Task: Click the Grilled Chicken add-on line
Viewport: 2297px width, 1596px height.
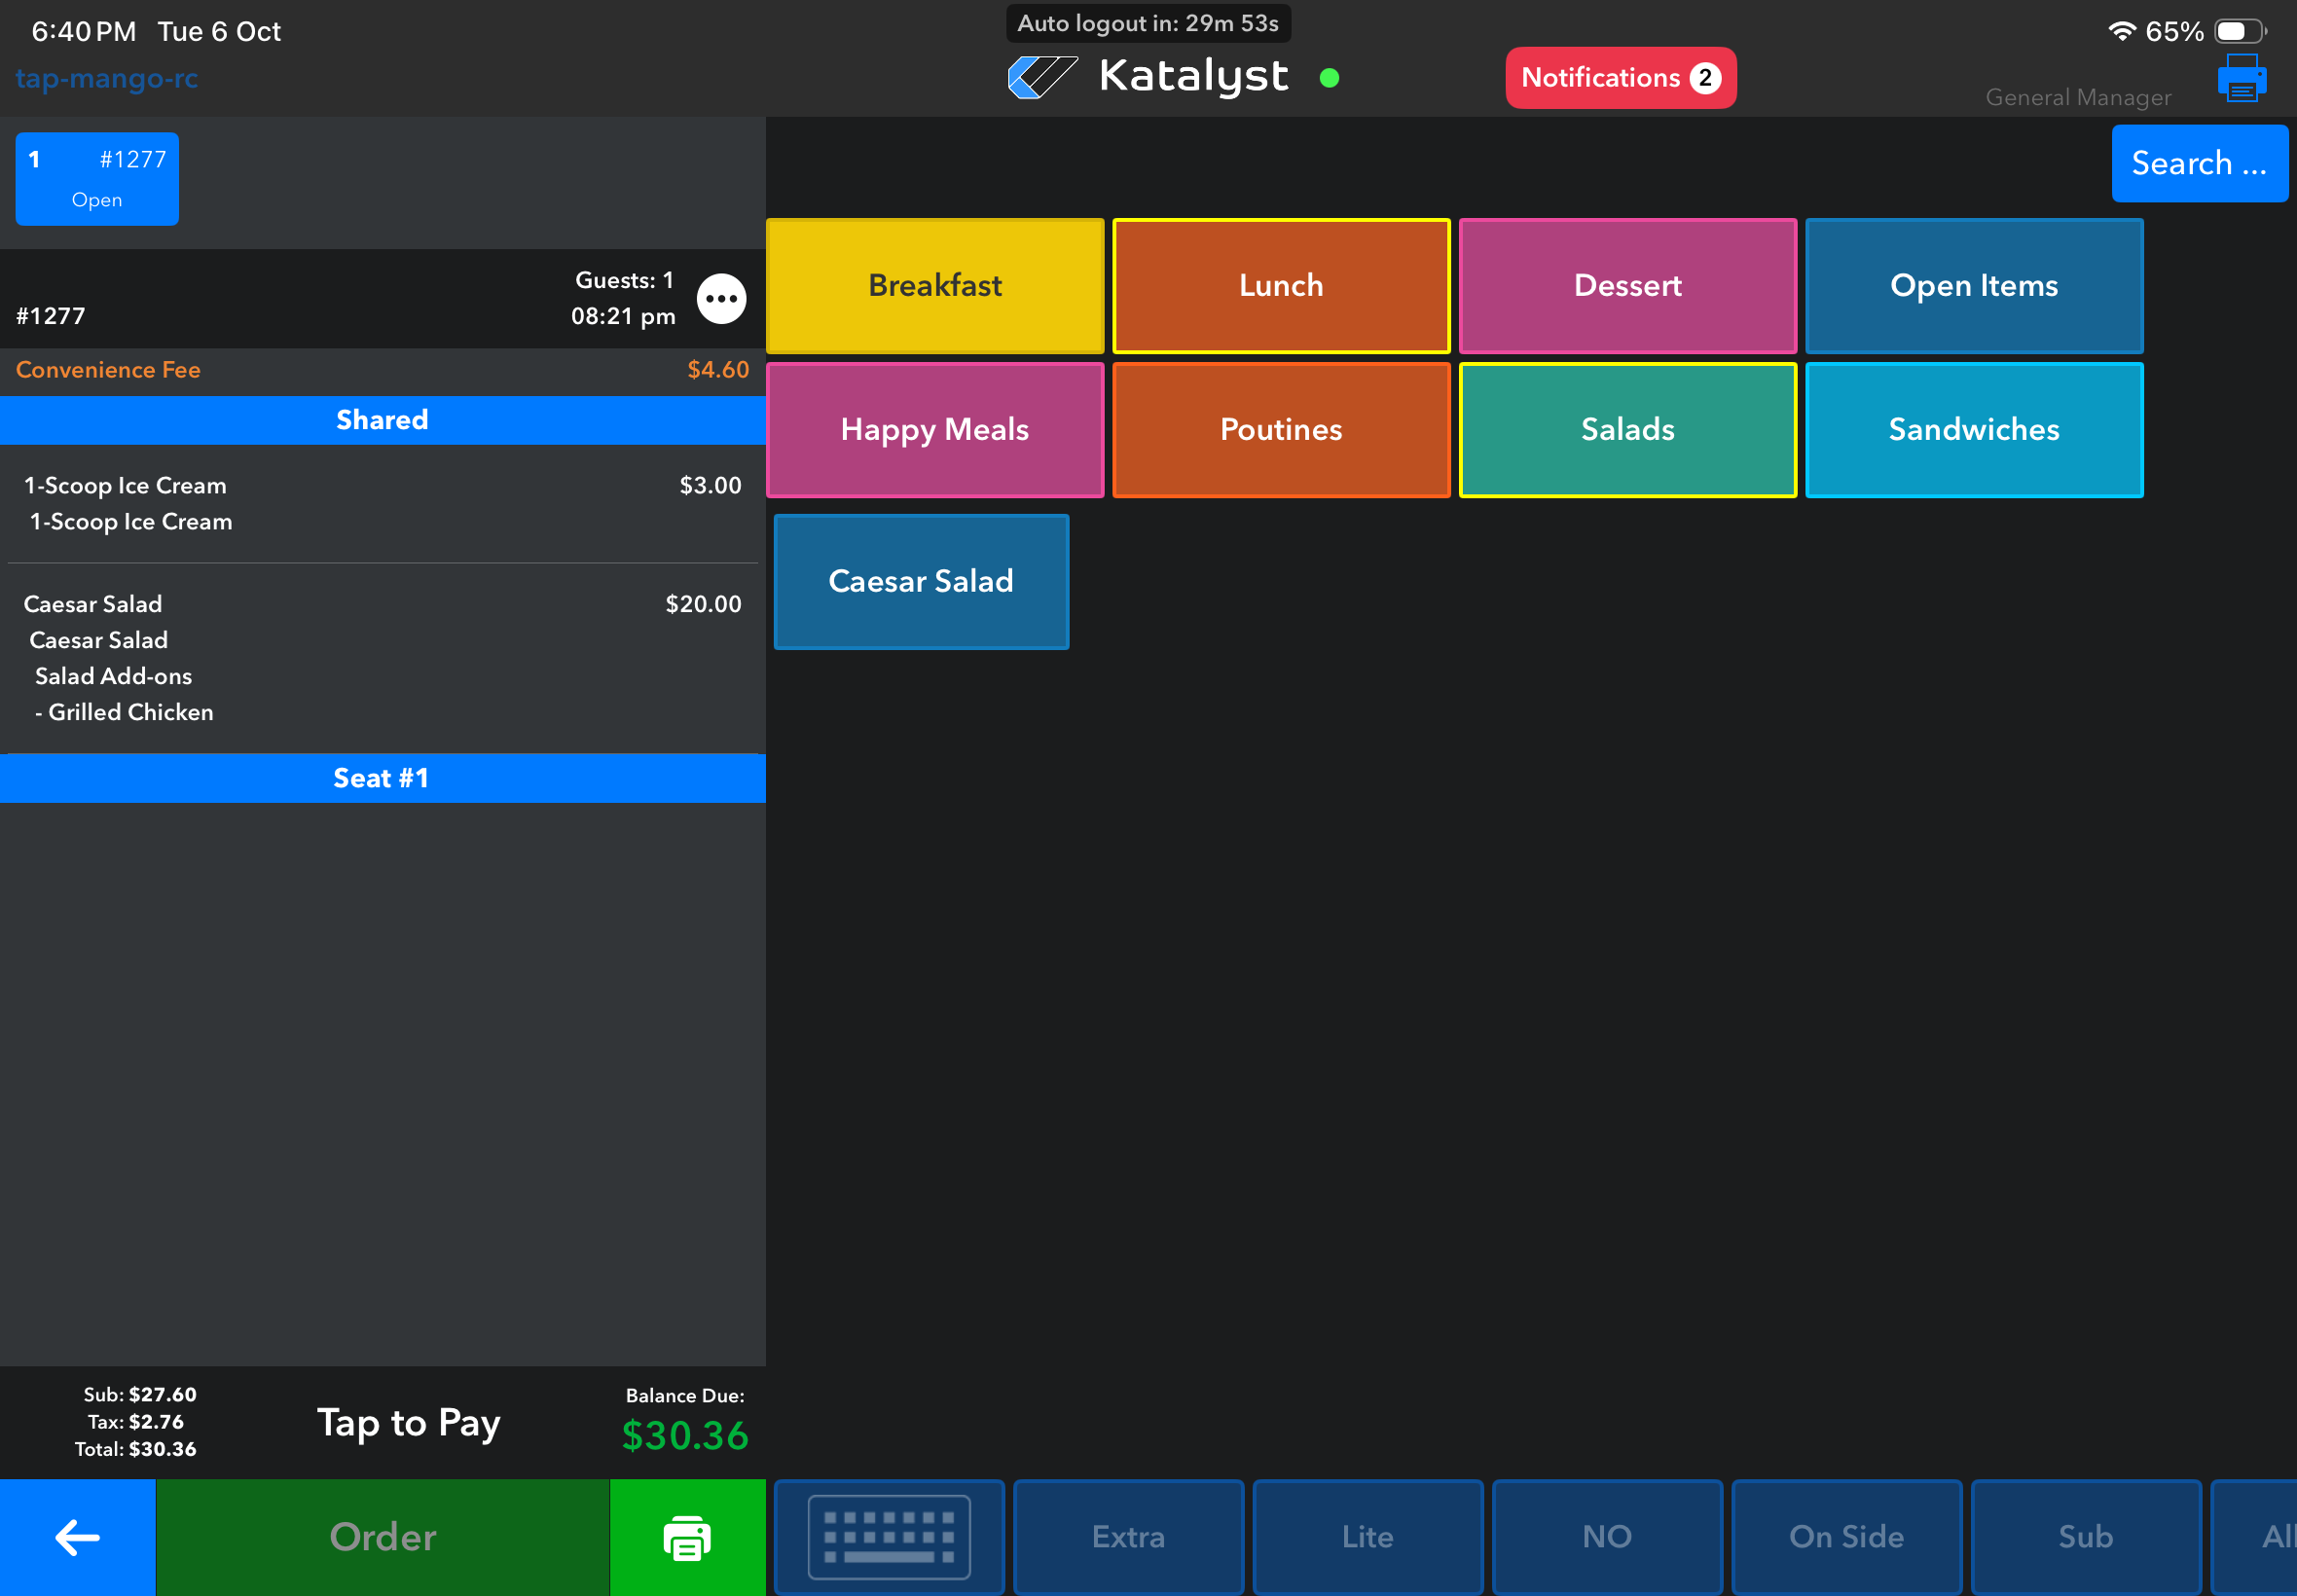Action: (x=124, y=712)
